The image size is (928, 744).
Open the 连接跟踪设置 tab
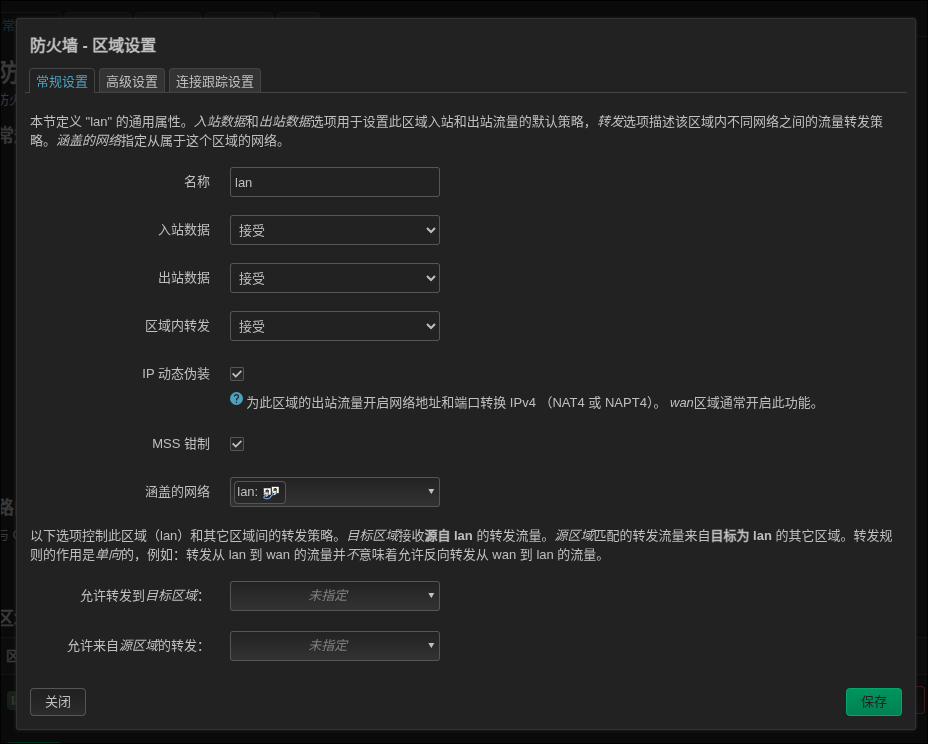coord(215,82)
